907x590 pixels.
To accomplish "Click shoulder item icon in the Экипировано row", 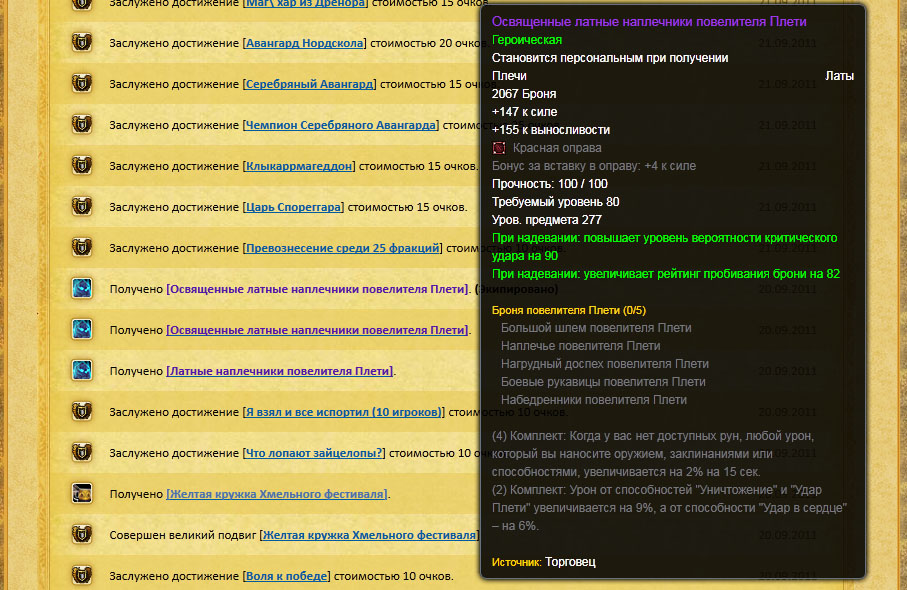I will (82, 289).
